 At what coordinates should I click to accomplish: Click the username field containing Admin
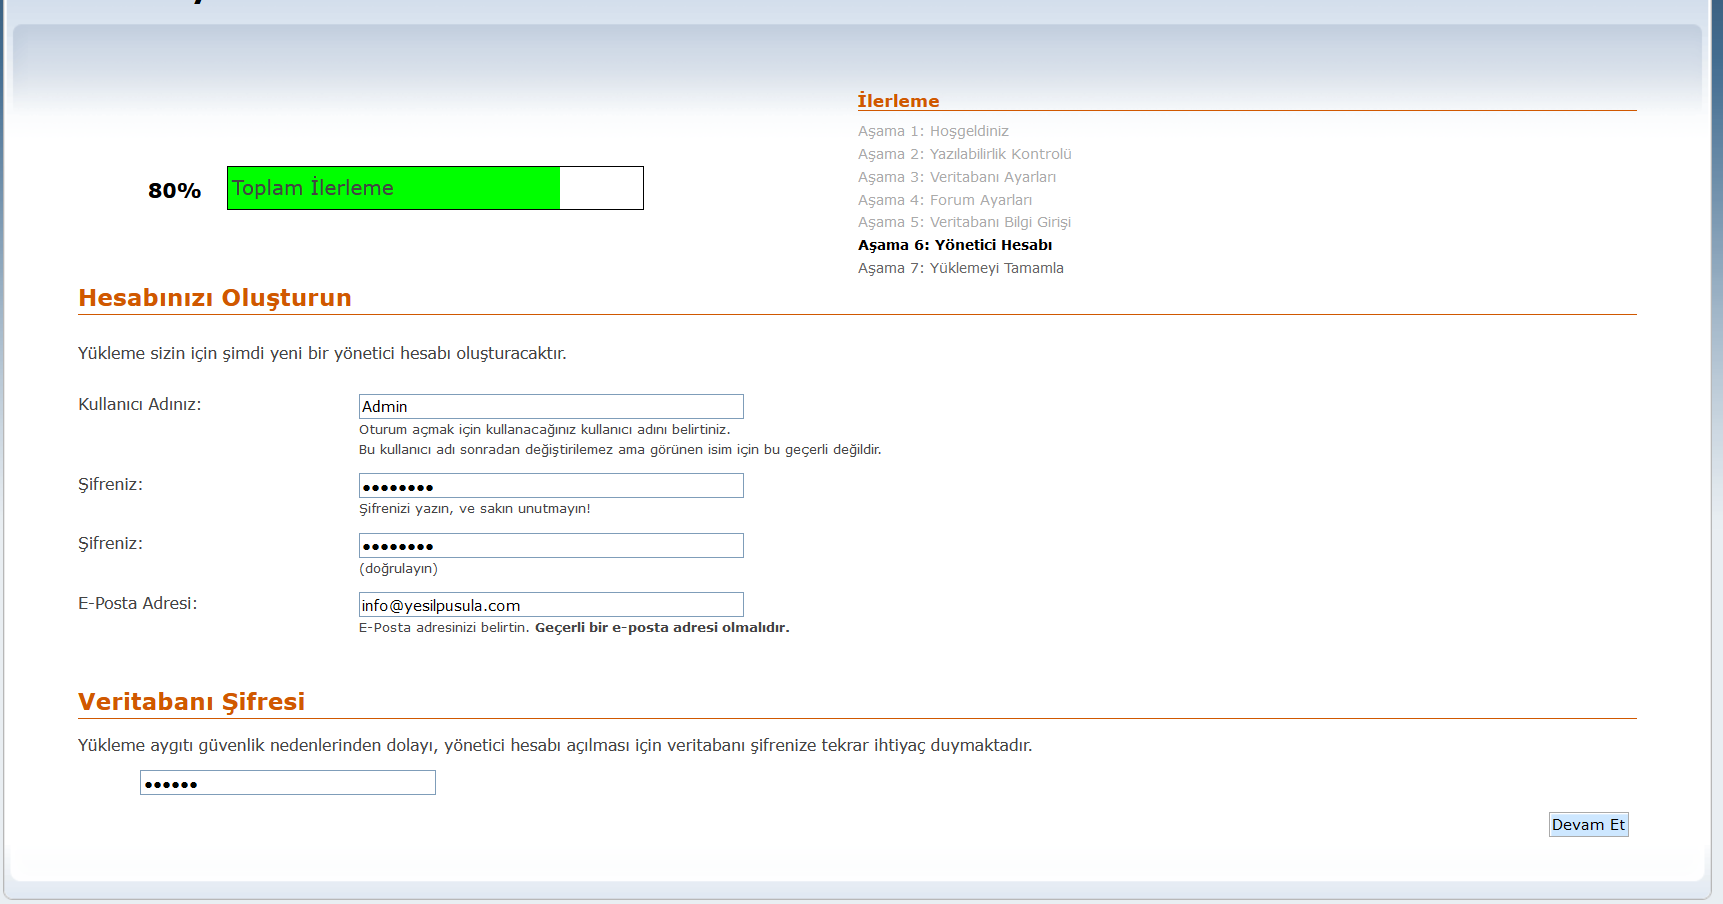pyautogui.click(x=550, y=406)
